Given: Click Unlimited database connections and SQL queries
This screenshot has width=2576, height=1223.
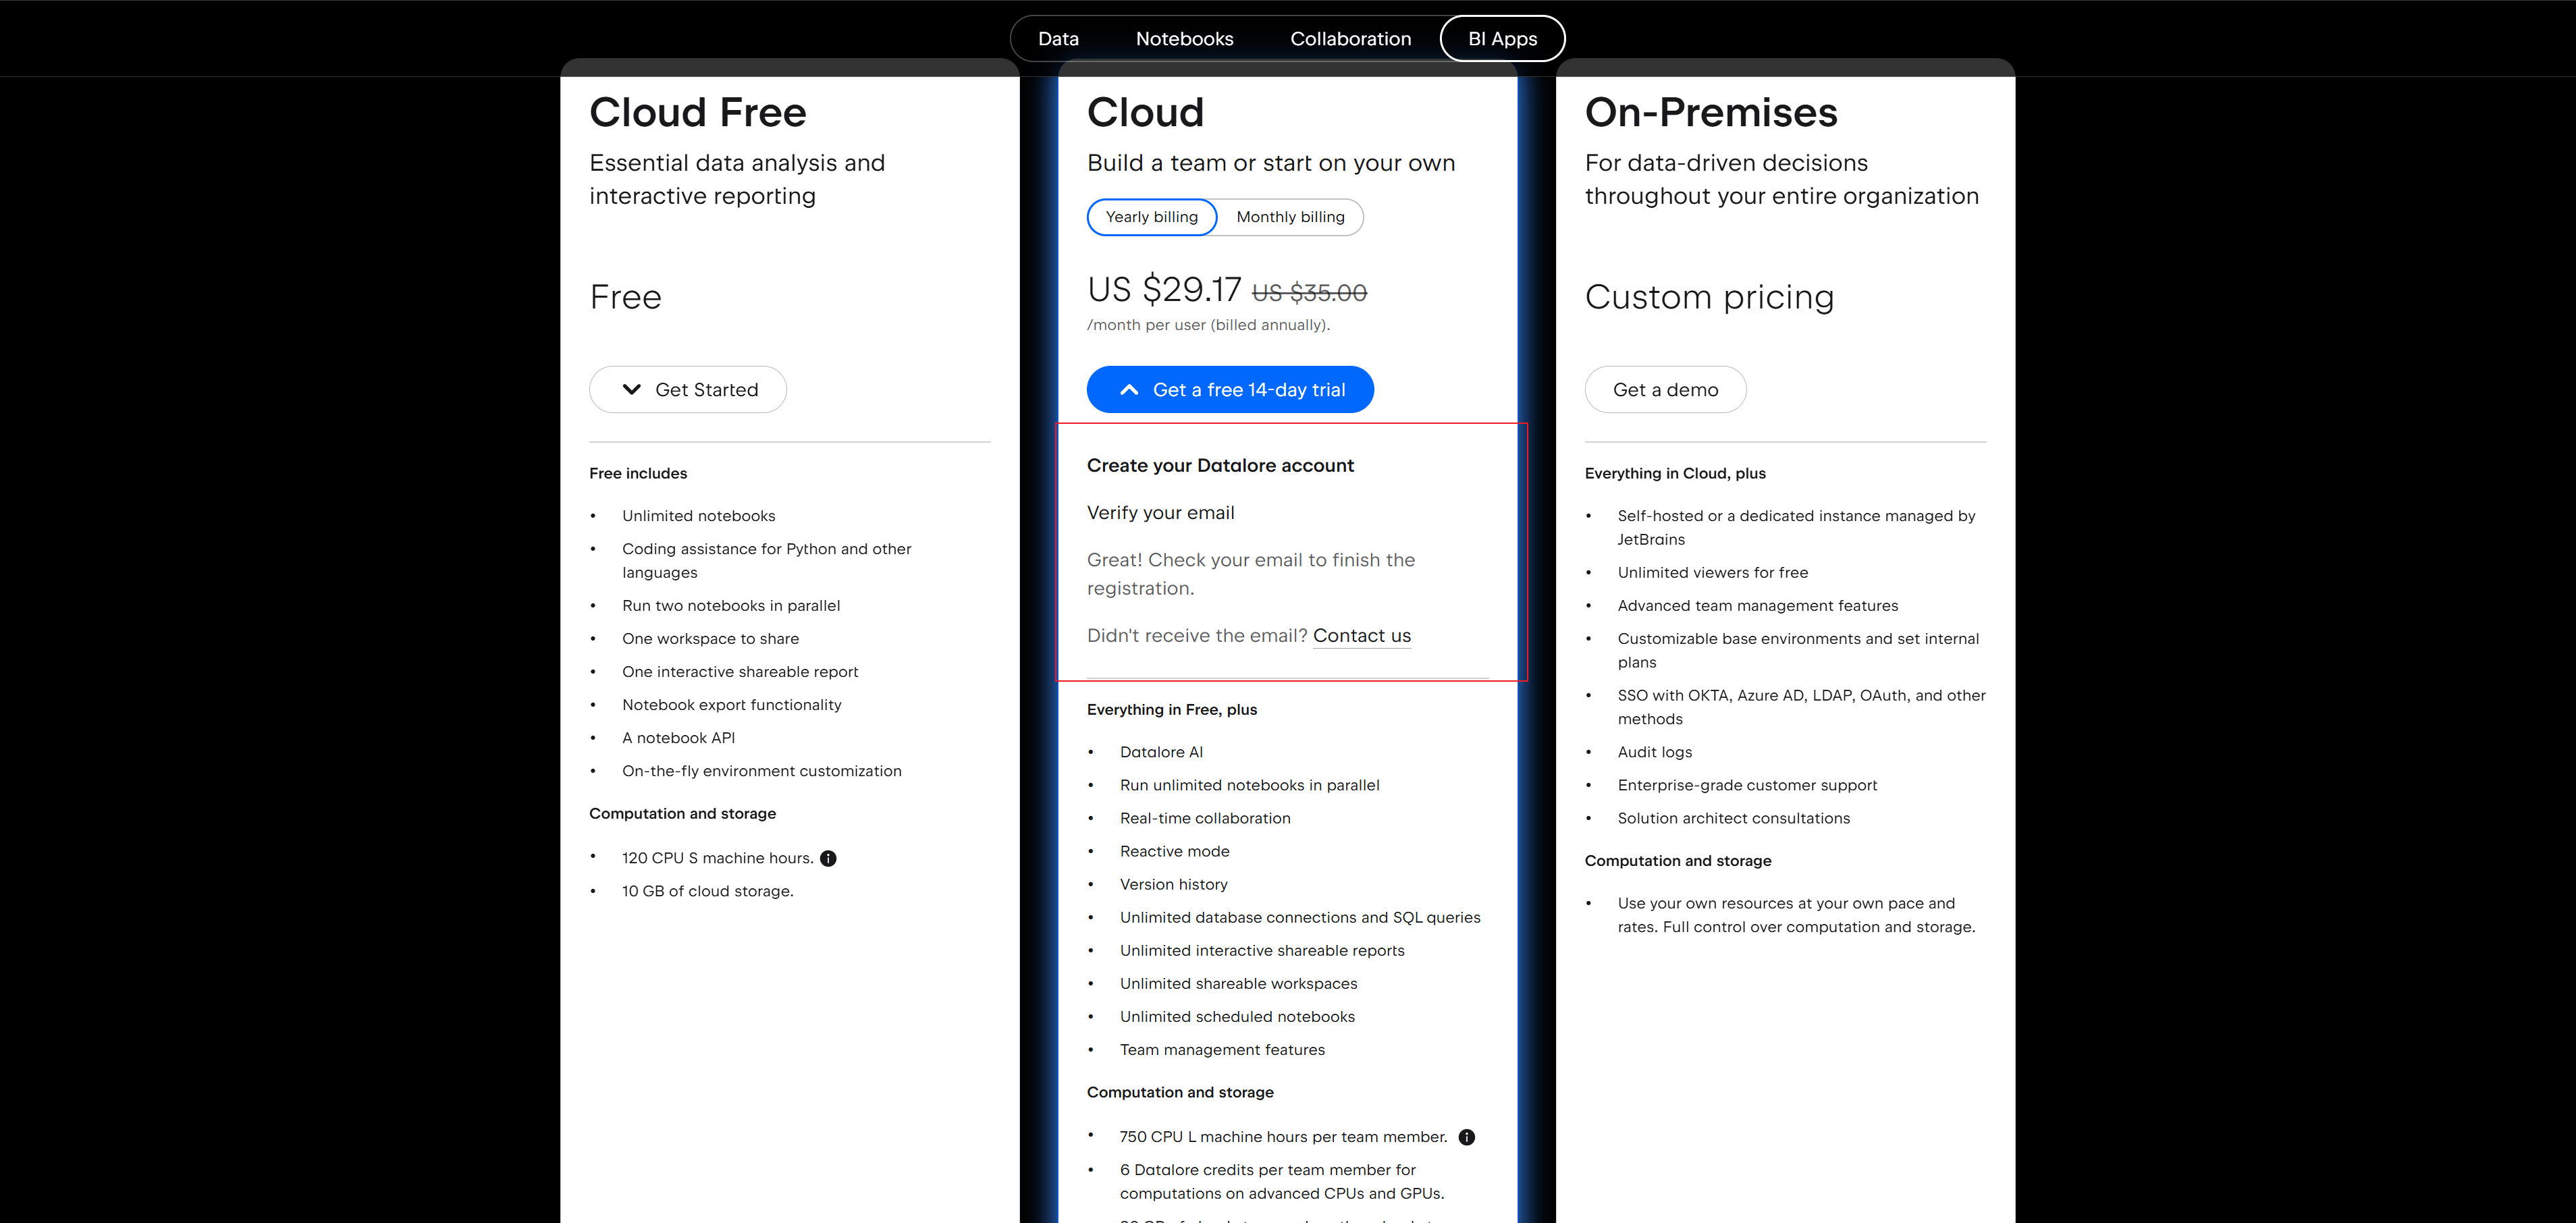Looking at the screenshot, I should coord(1300,917).
